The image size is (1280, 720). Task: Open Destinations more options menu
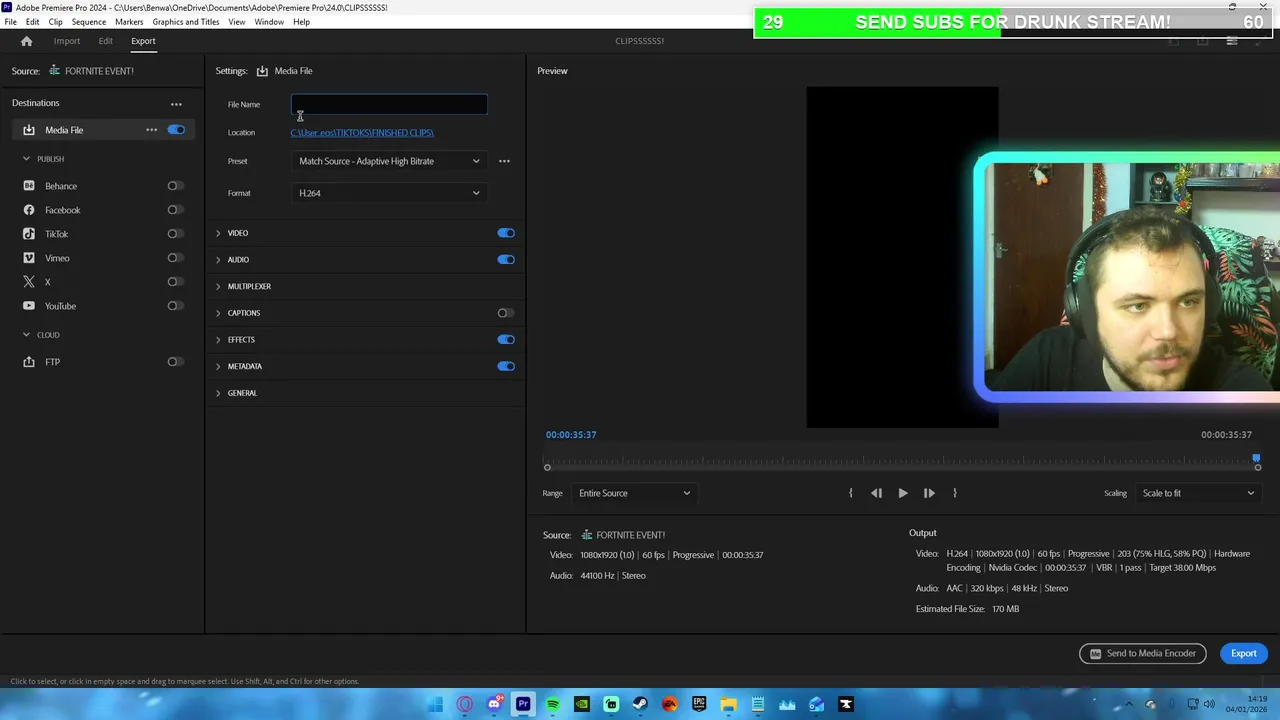pos(176,104)
